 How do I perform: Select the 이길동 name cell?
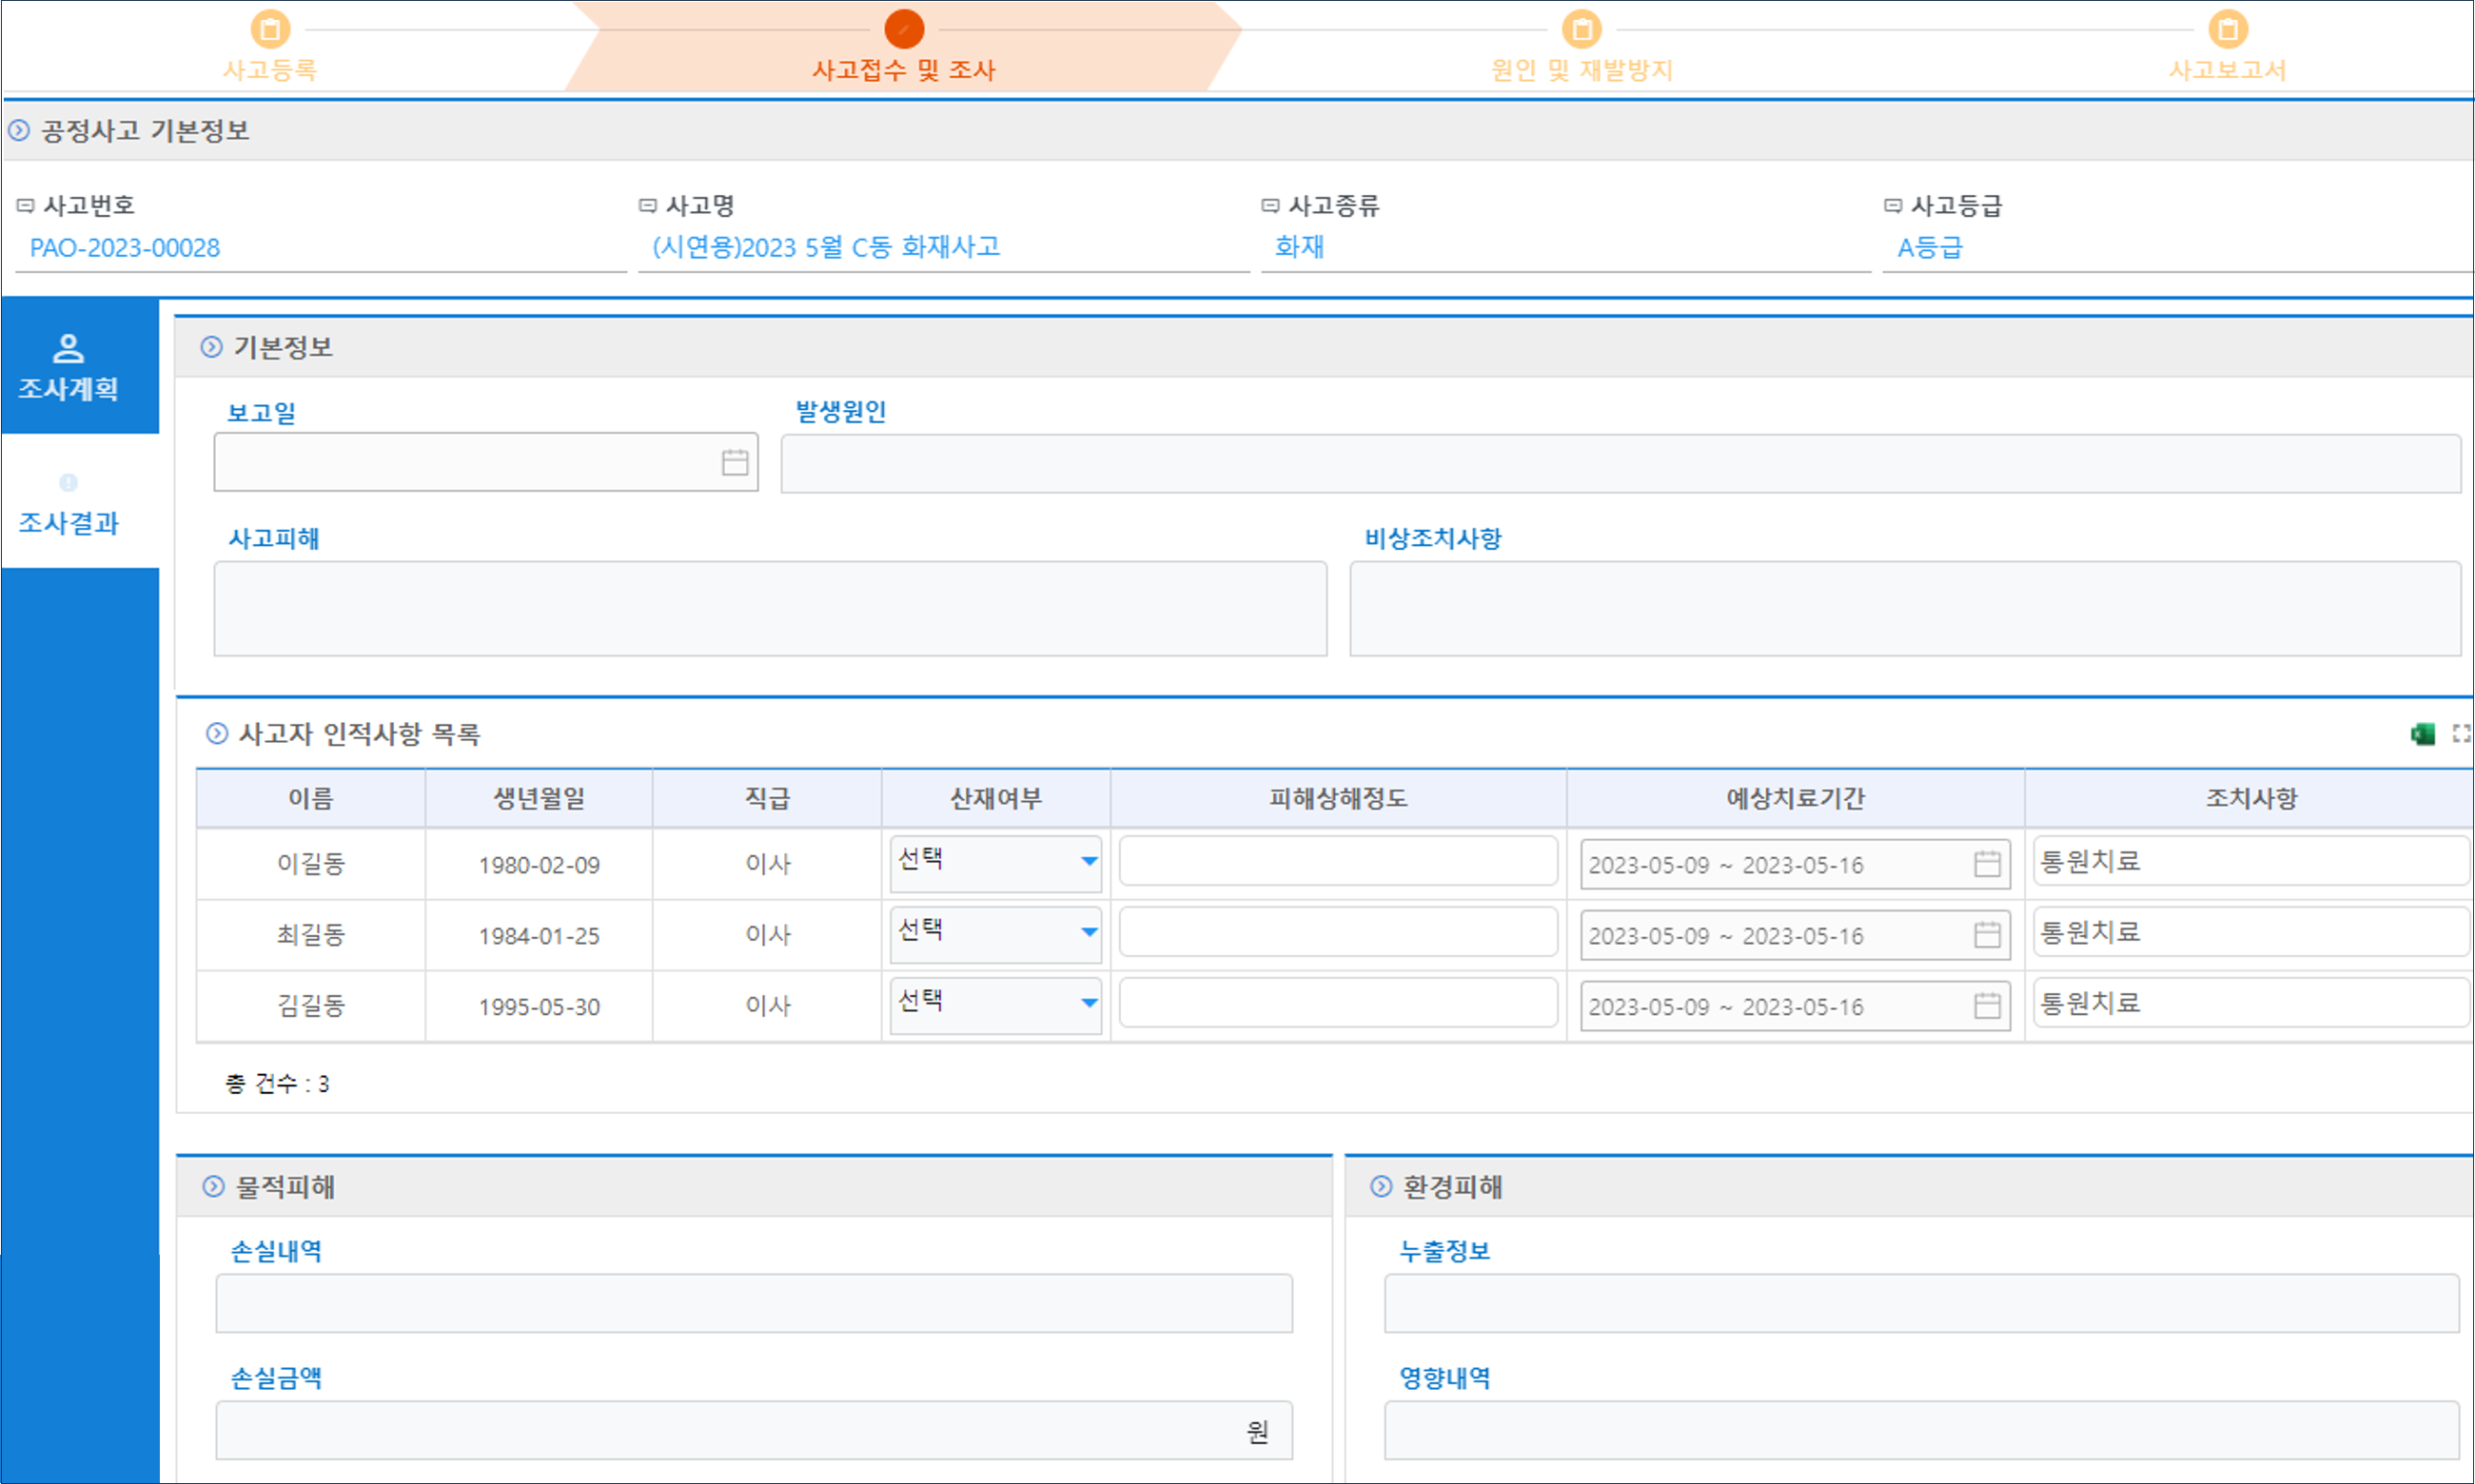[x=311, y=864]
